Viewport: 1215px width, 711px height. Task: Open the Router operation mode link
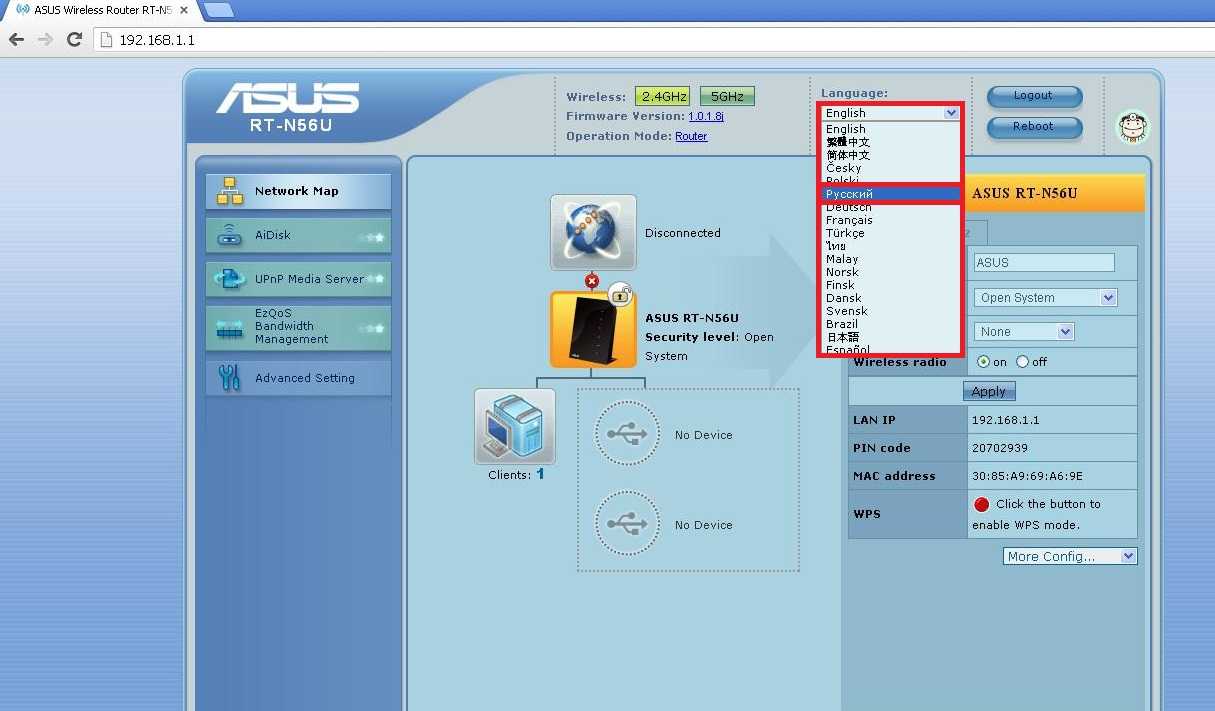tap(691, 136)
